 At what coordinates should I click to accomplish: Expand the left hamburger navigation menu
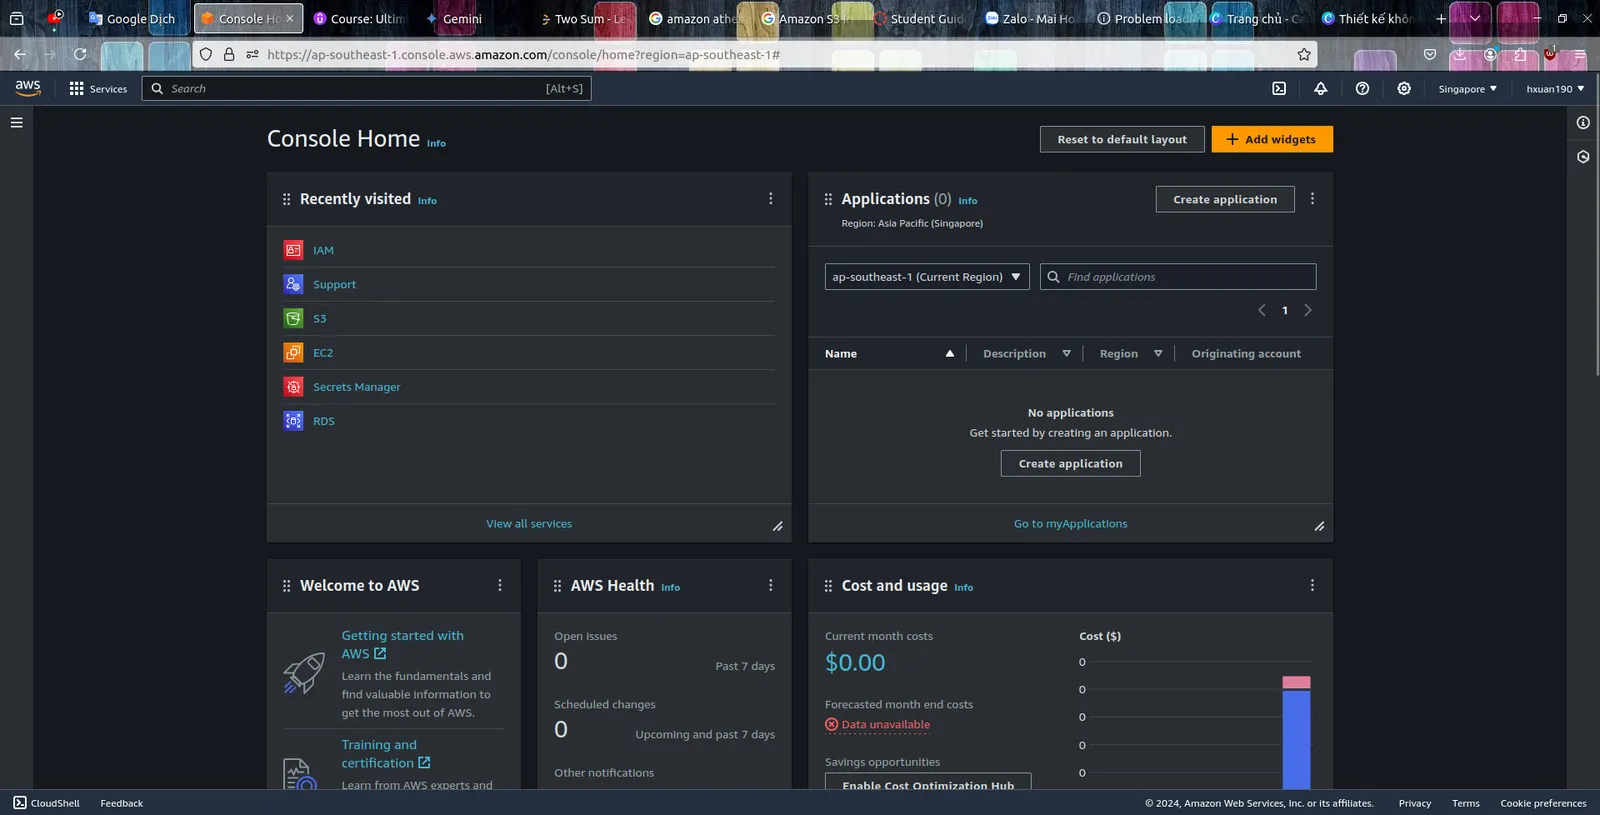tap(16, 123)
